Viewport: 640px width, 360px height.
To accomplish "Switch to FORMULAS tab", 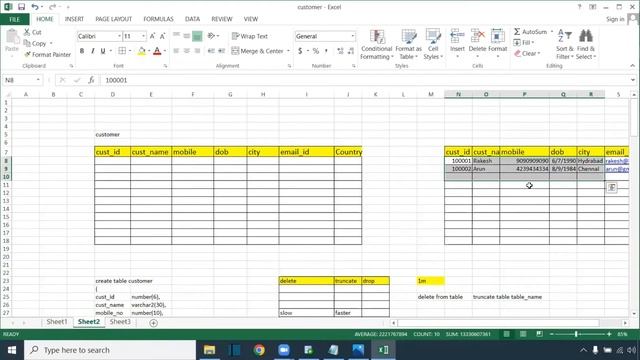I will pos(158,19).
